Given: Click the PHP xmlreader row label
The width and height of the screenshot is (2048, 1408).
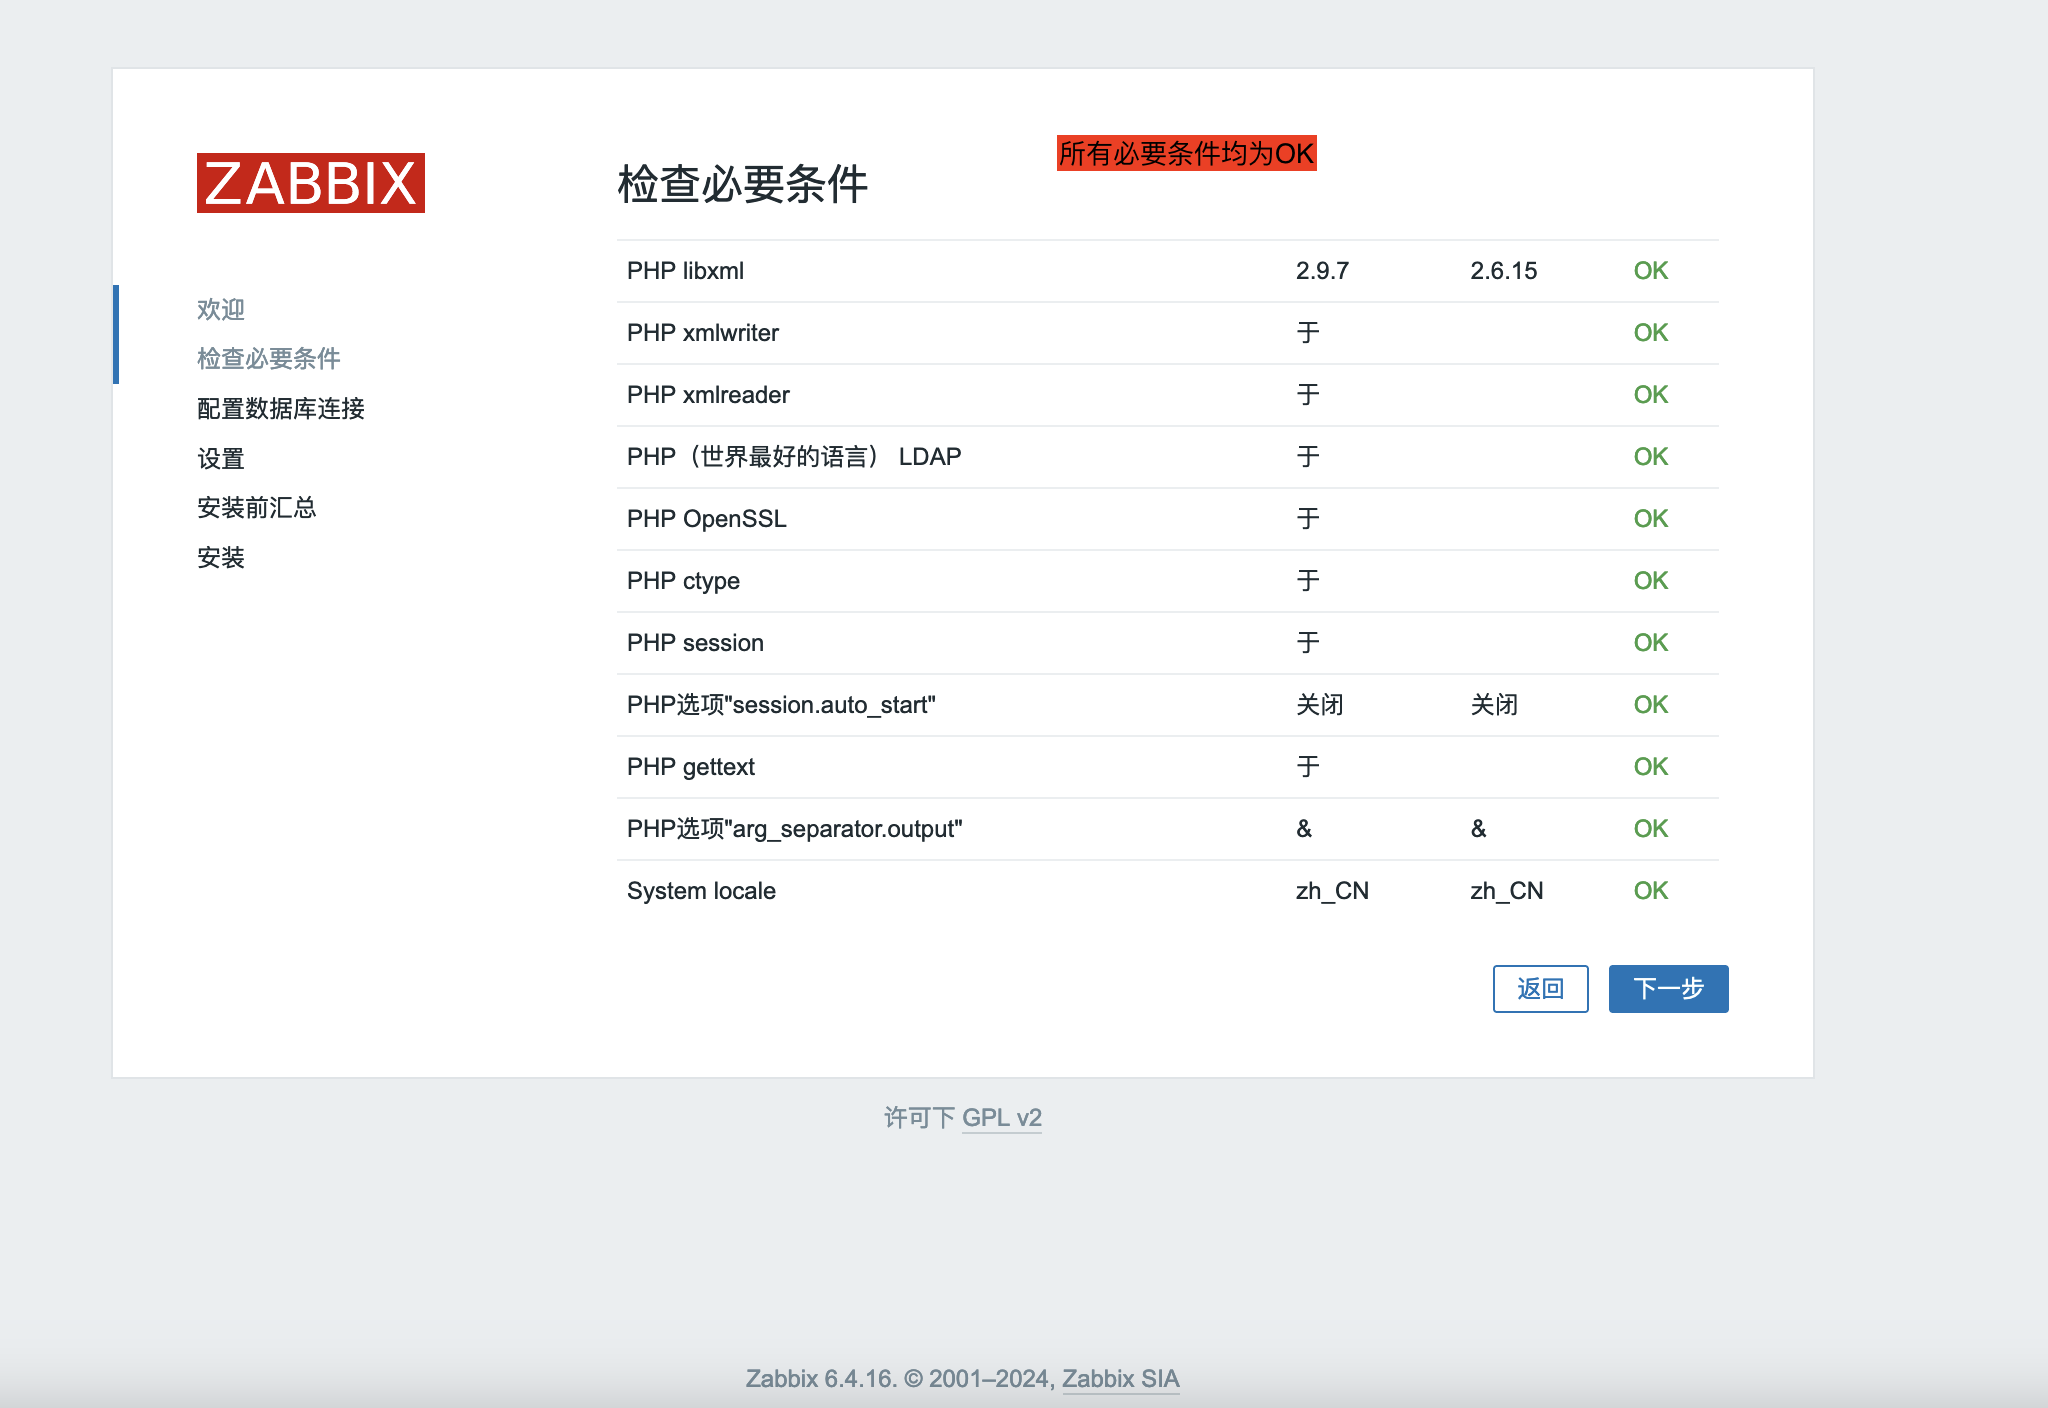Looking at the screenshot, I should click(708, 394).
